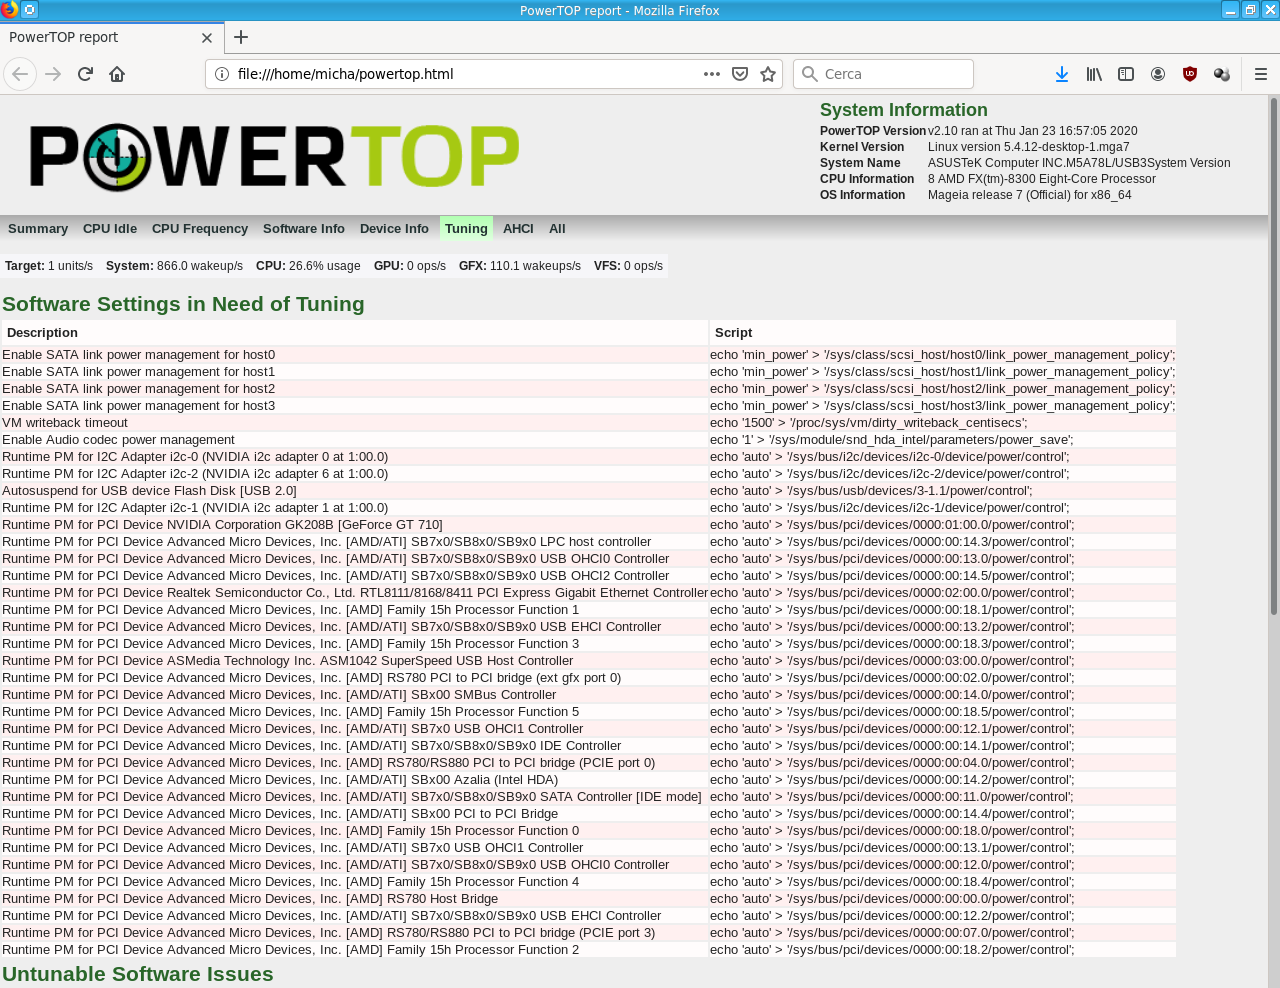Save page to Pocket
This screenshot has width=1280, height=988.
[x=740, y=74]
